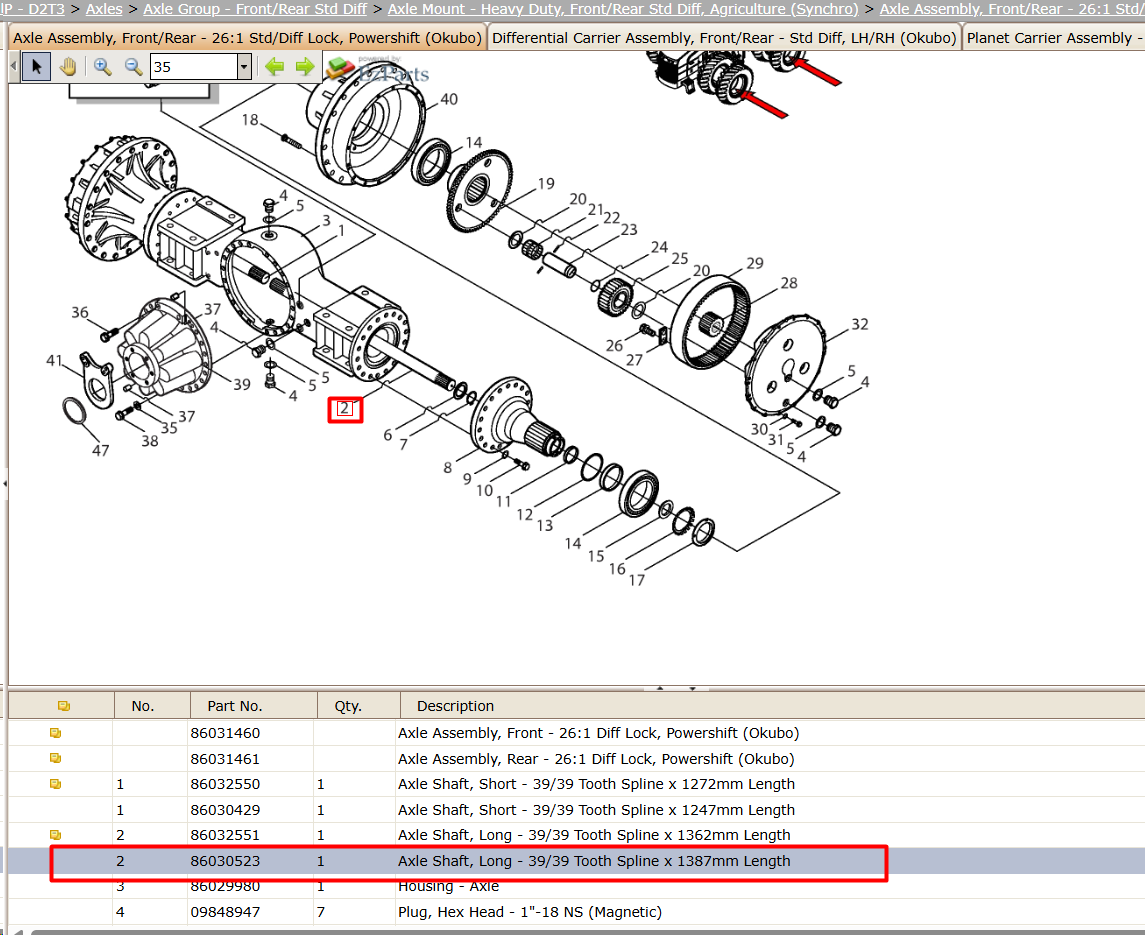
Task: Select the Axle Assembly, Front description row
Action: coord(598,733)
